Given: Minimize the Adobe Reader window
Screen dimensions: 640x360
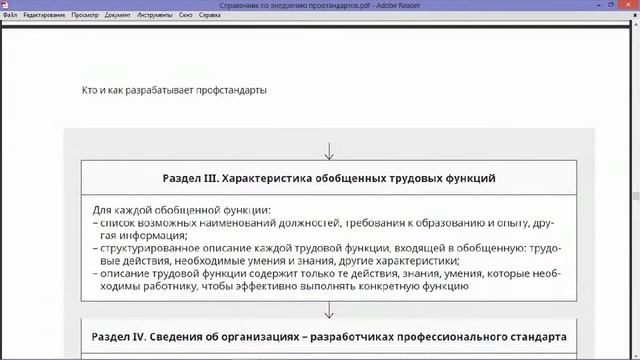Looking at the screenshot, I should pyautogui.click(x=598, y=5).
